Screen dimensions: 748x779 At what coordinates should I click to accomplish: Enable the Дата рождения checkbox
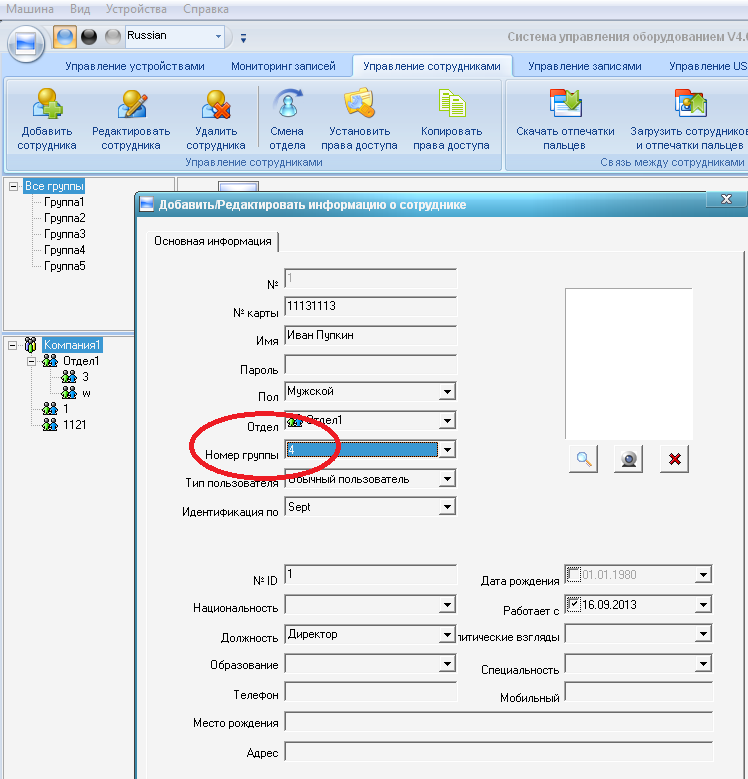tap(574, 574)
